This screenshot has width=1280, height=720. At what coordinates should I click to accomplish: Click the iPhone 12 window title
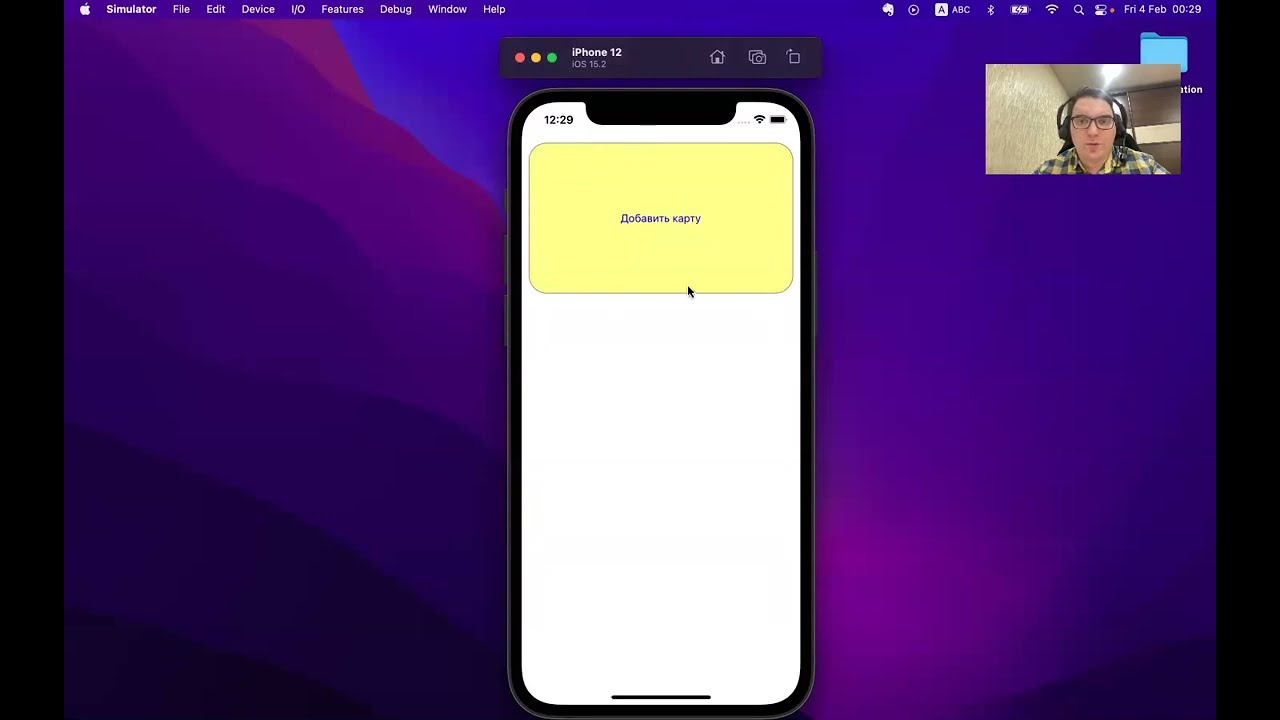coord(597,52)
